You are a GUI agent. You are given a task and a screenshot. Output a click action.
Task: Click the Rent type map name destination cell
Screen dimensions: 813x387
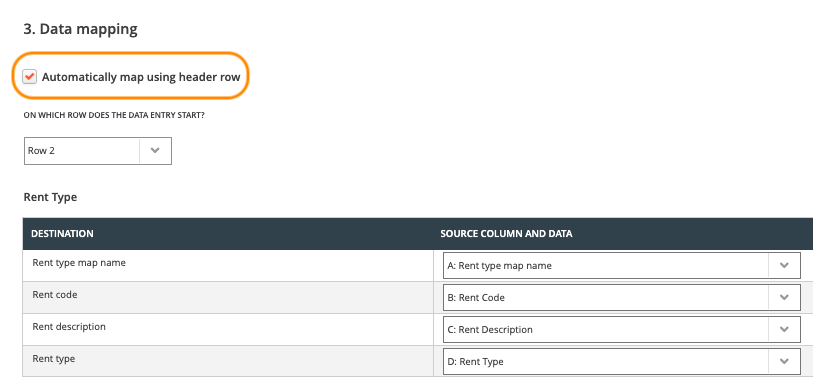[x=228, y=266]
